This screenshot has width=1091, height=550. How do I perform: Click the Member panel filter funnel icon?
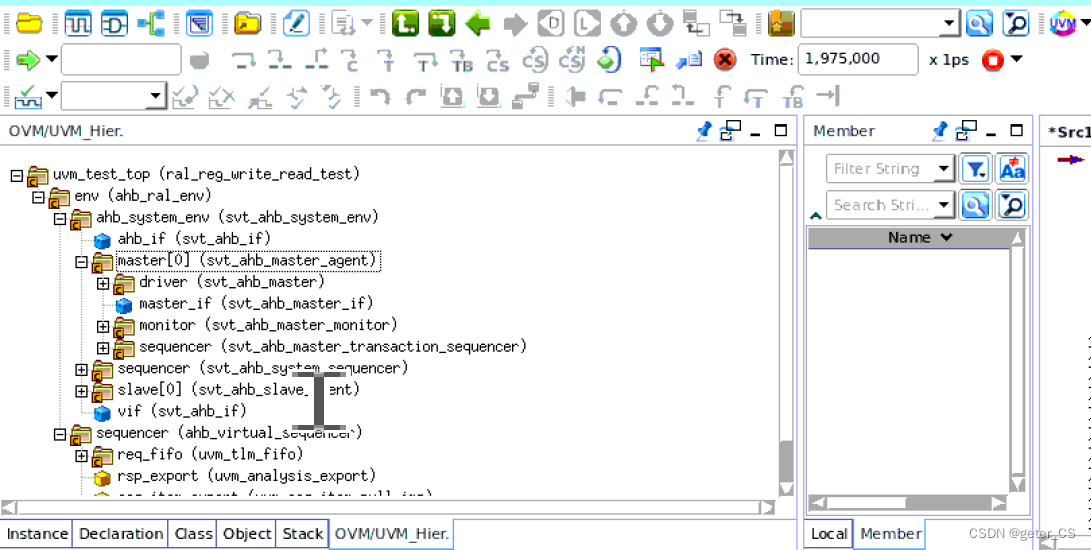975,169
